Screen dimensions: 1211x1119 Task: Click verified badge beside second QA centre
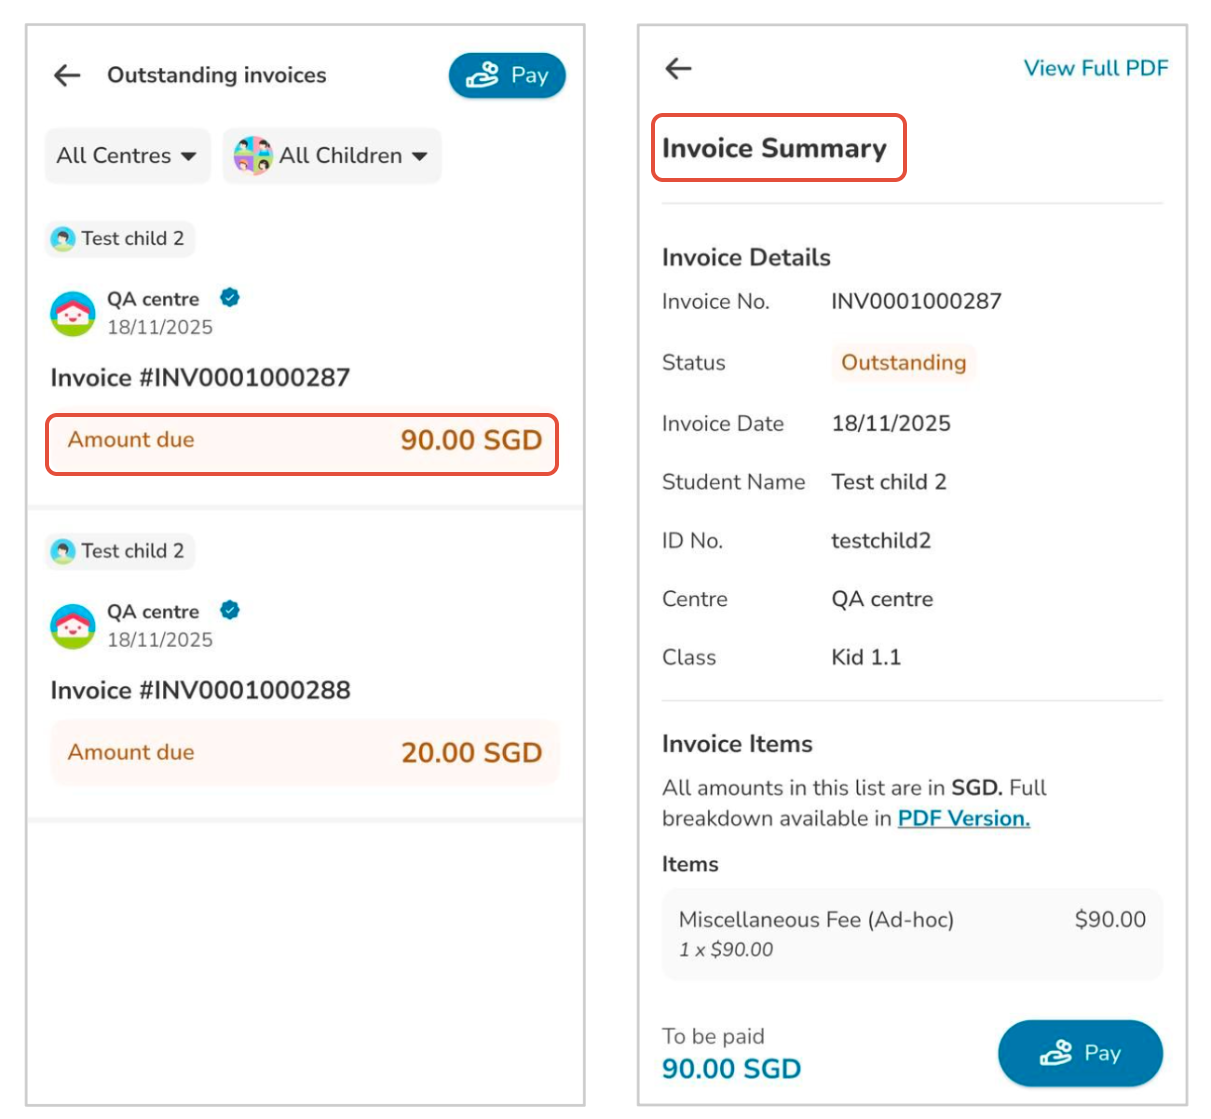click(x=230, y=610)
